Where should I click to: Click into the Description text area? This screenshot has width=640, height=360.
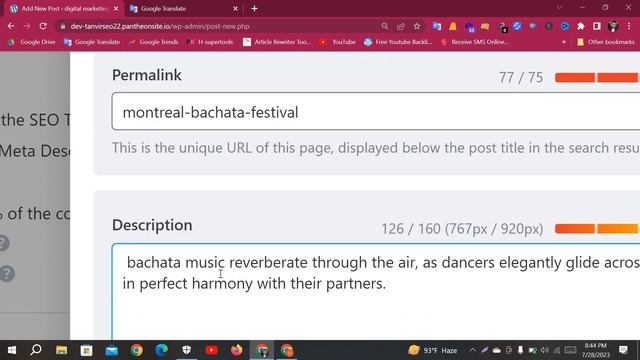pyautogui.click(x=376, y=291)
